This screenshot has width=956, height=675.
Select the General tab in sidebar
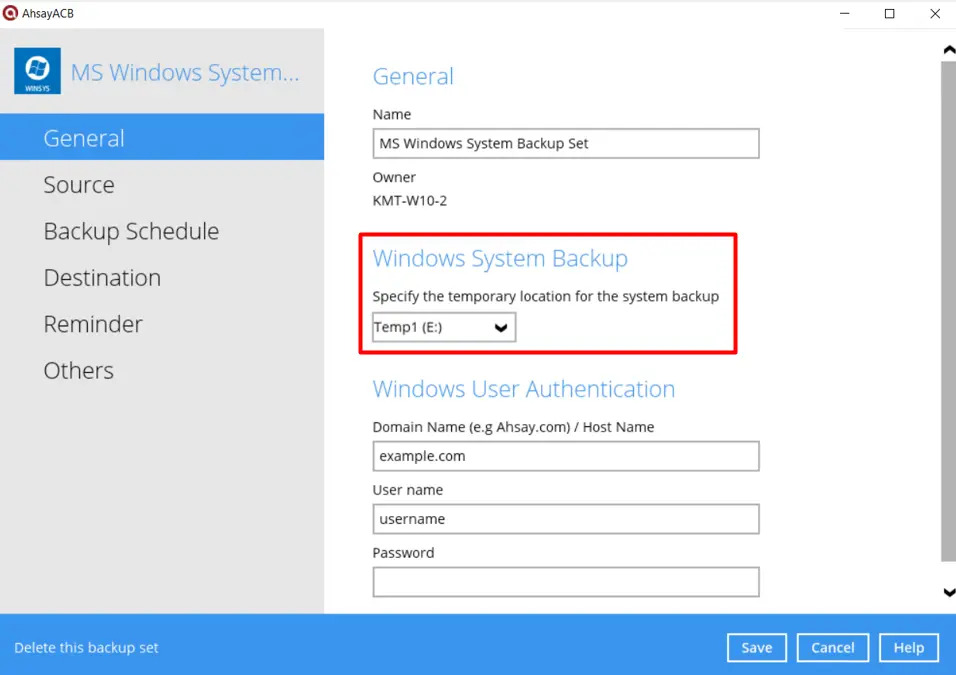(84, 138)
